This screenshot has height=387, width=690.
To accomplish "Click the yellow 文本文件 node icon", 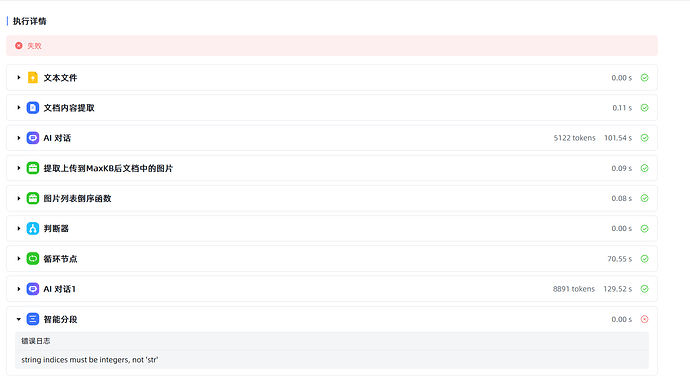I will point(33,77).
